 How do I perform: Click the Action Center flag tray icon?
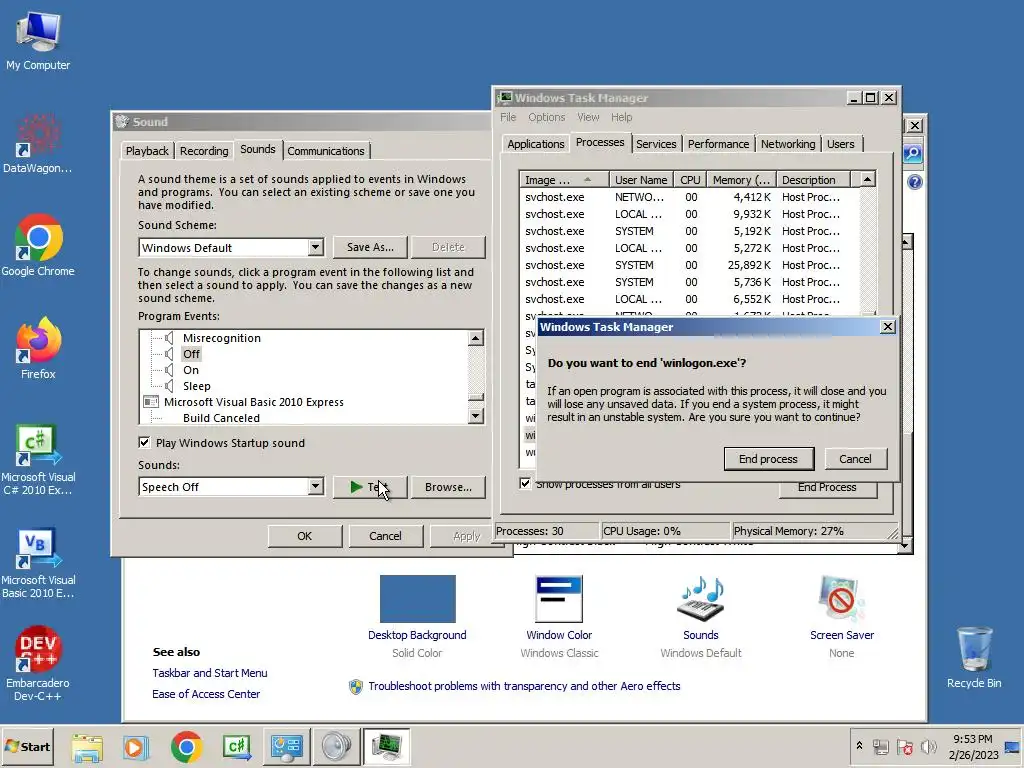tap(904, 746)
